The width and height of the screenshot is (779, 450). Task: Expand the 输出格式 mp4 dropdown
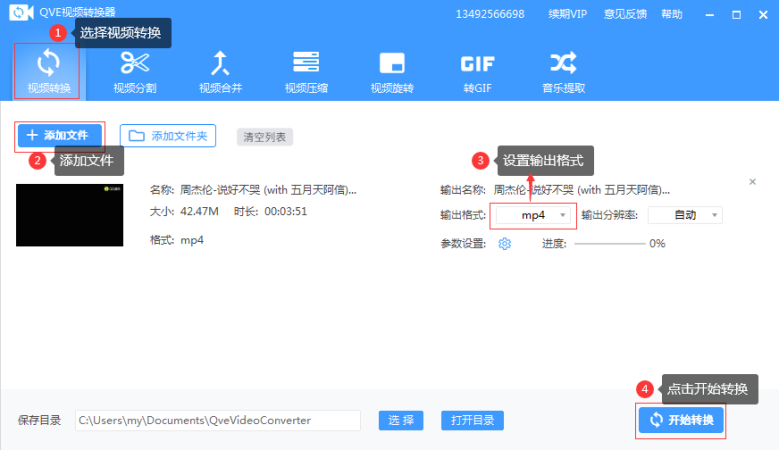(533, 215)
